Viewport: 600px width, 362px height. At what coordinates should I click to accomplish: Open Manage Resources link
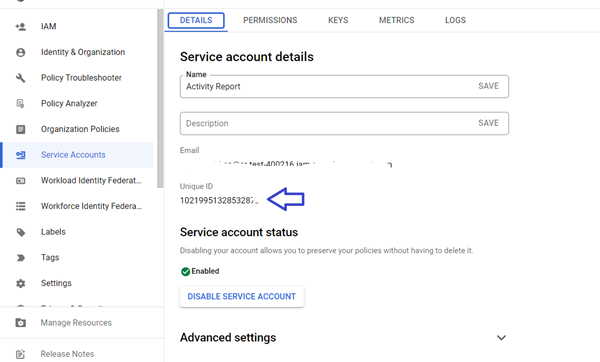(76, 323)
